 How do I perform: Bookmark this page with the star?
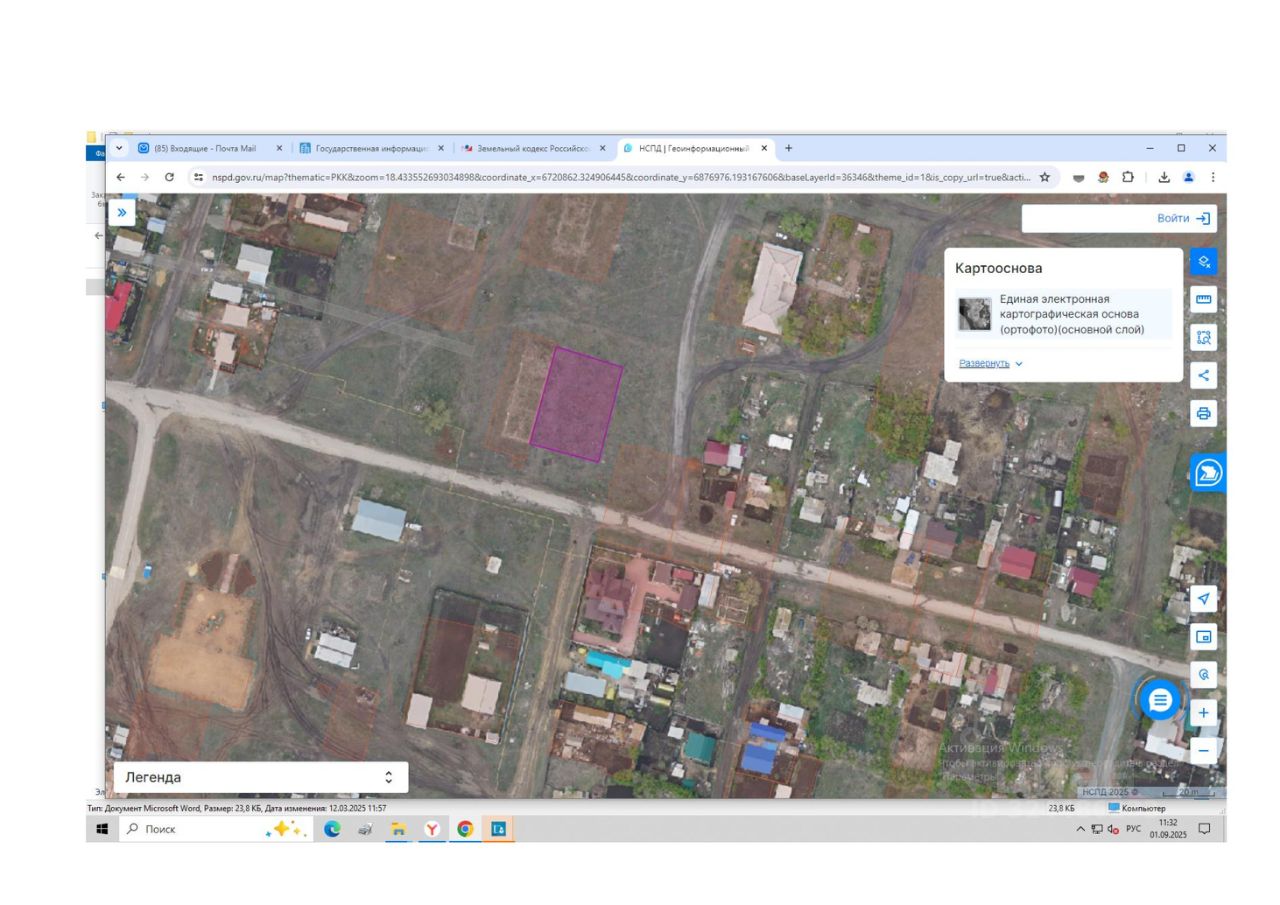[x=1044, y=177]
